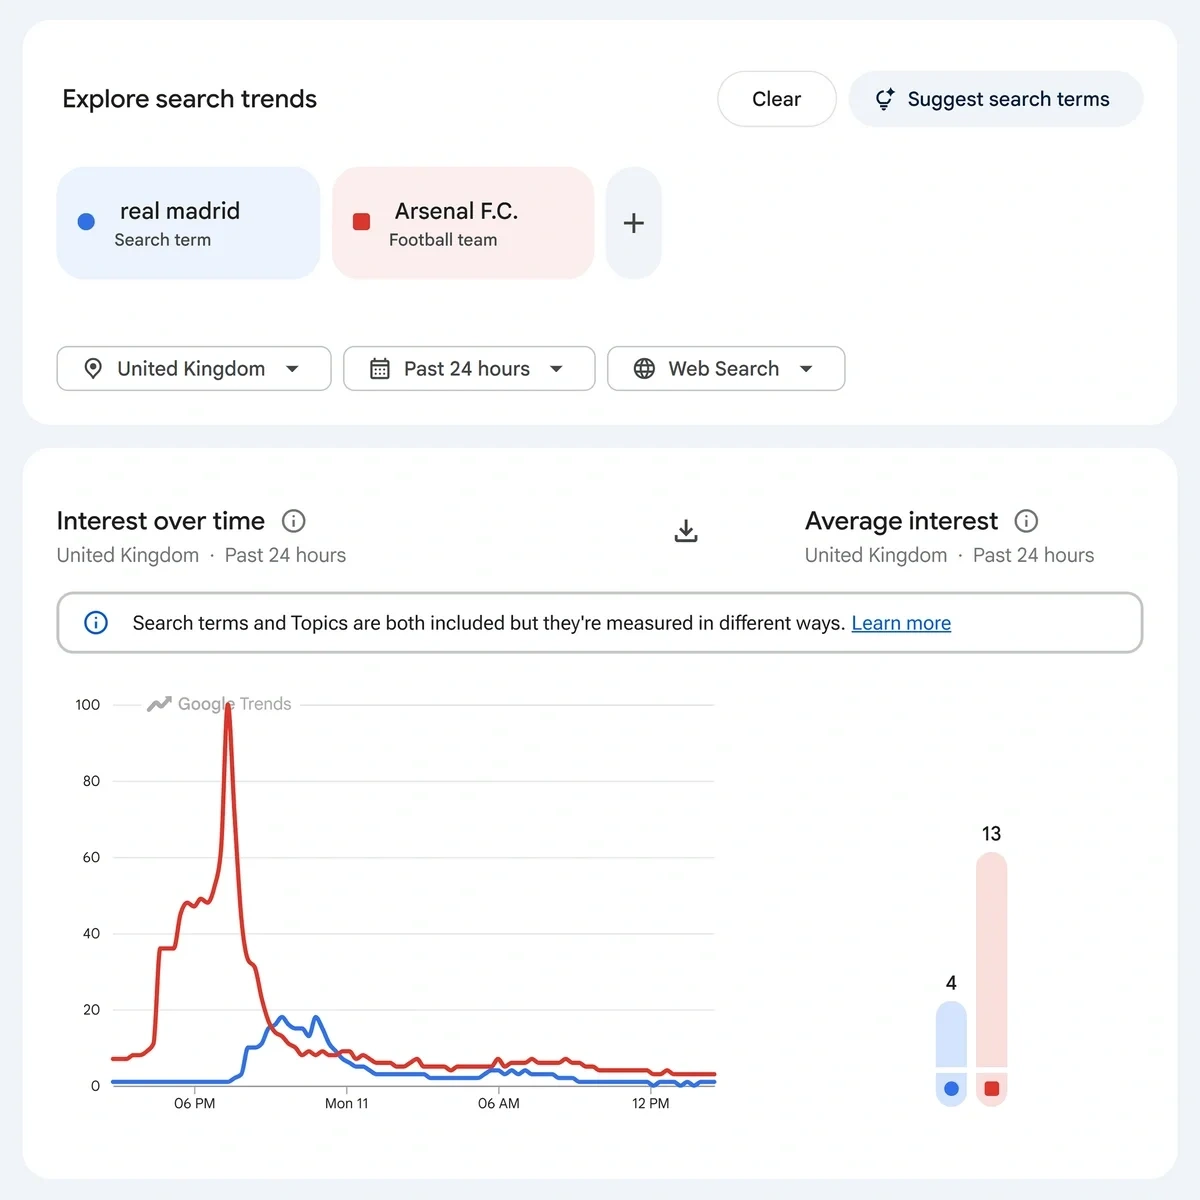The height and width of the screenshot is (1200, 1200).
Task: Click the calendar icon in time filter
Action: click(x=380, y=369)
